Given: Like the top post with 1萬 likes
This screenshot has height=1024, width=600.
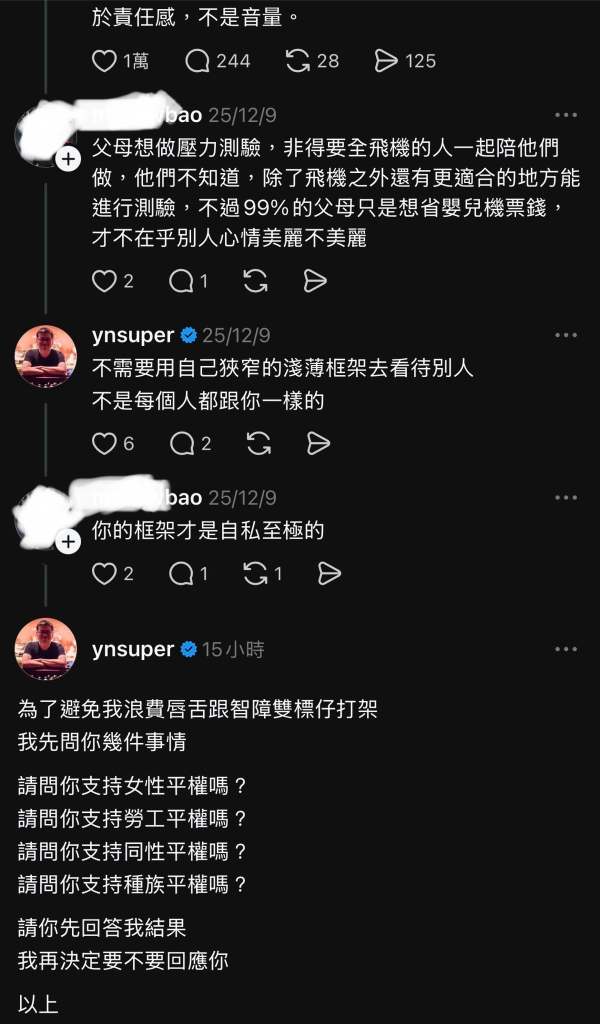Looking at the screenshot, I should point(105,61).
